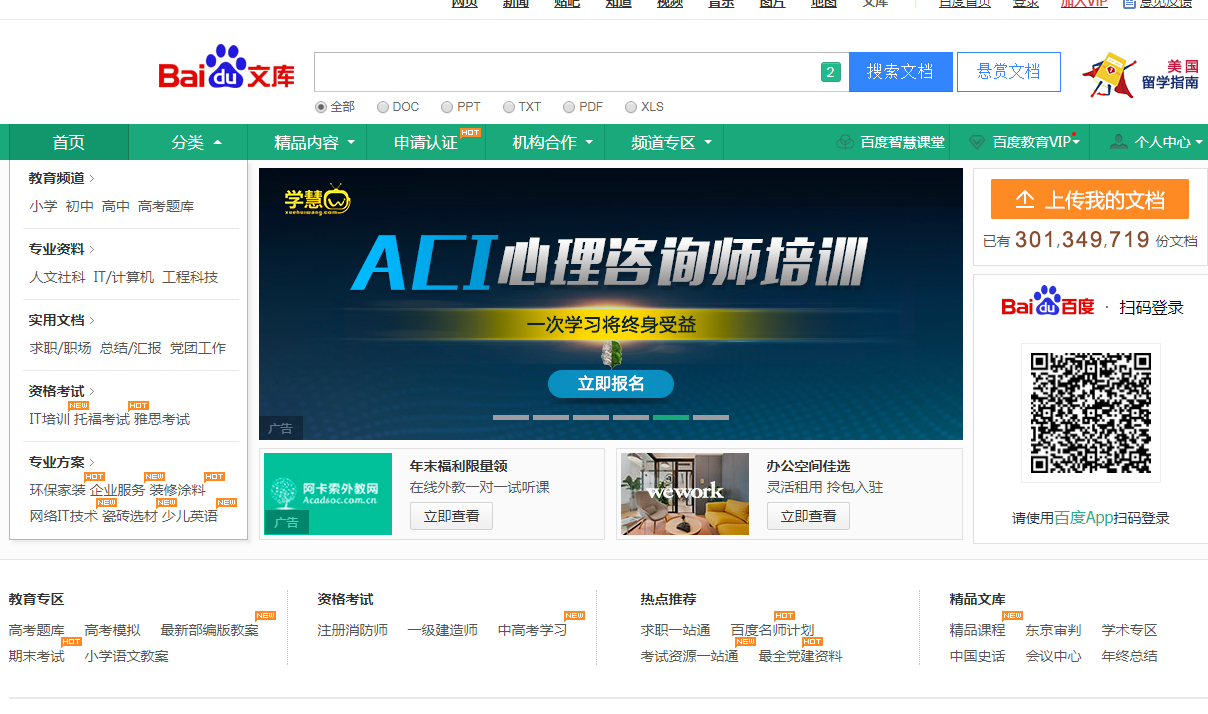This screenshot has height=714, width=1208.
Task: Select the last banner carousel indicator
Action: pyautogui.click(x=711, y=417)
